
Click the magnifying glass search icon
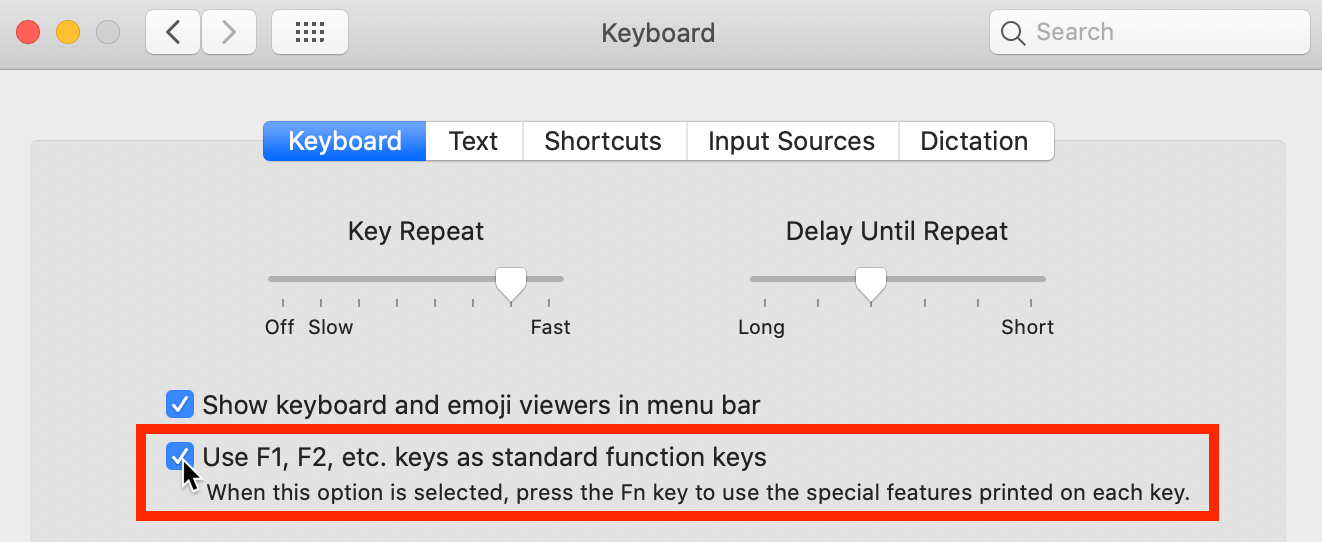[x=1012, y=33]
